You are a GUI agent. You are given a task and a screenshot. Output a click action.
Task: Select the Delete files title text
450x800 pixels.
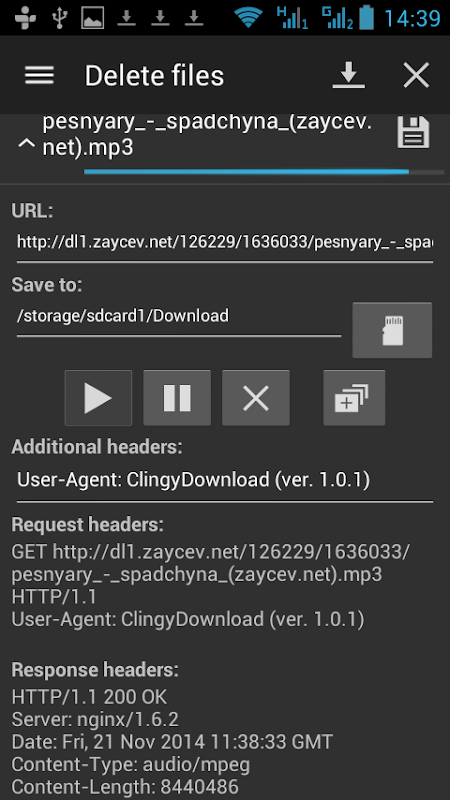click(x=154, y=76)
